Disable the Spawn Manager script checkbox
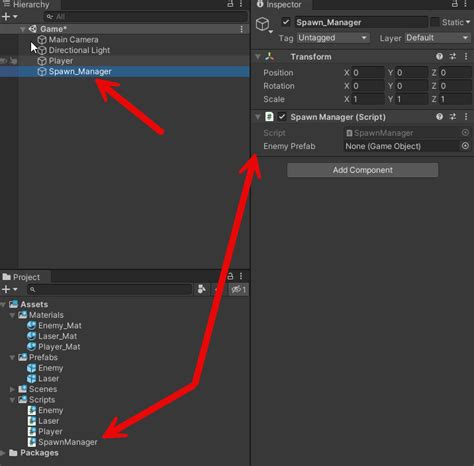 282,117
